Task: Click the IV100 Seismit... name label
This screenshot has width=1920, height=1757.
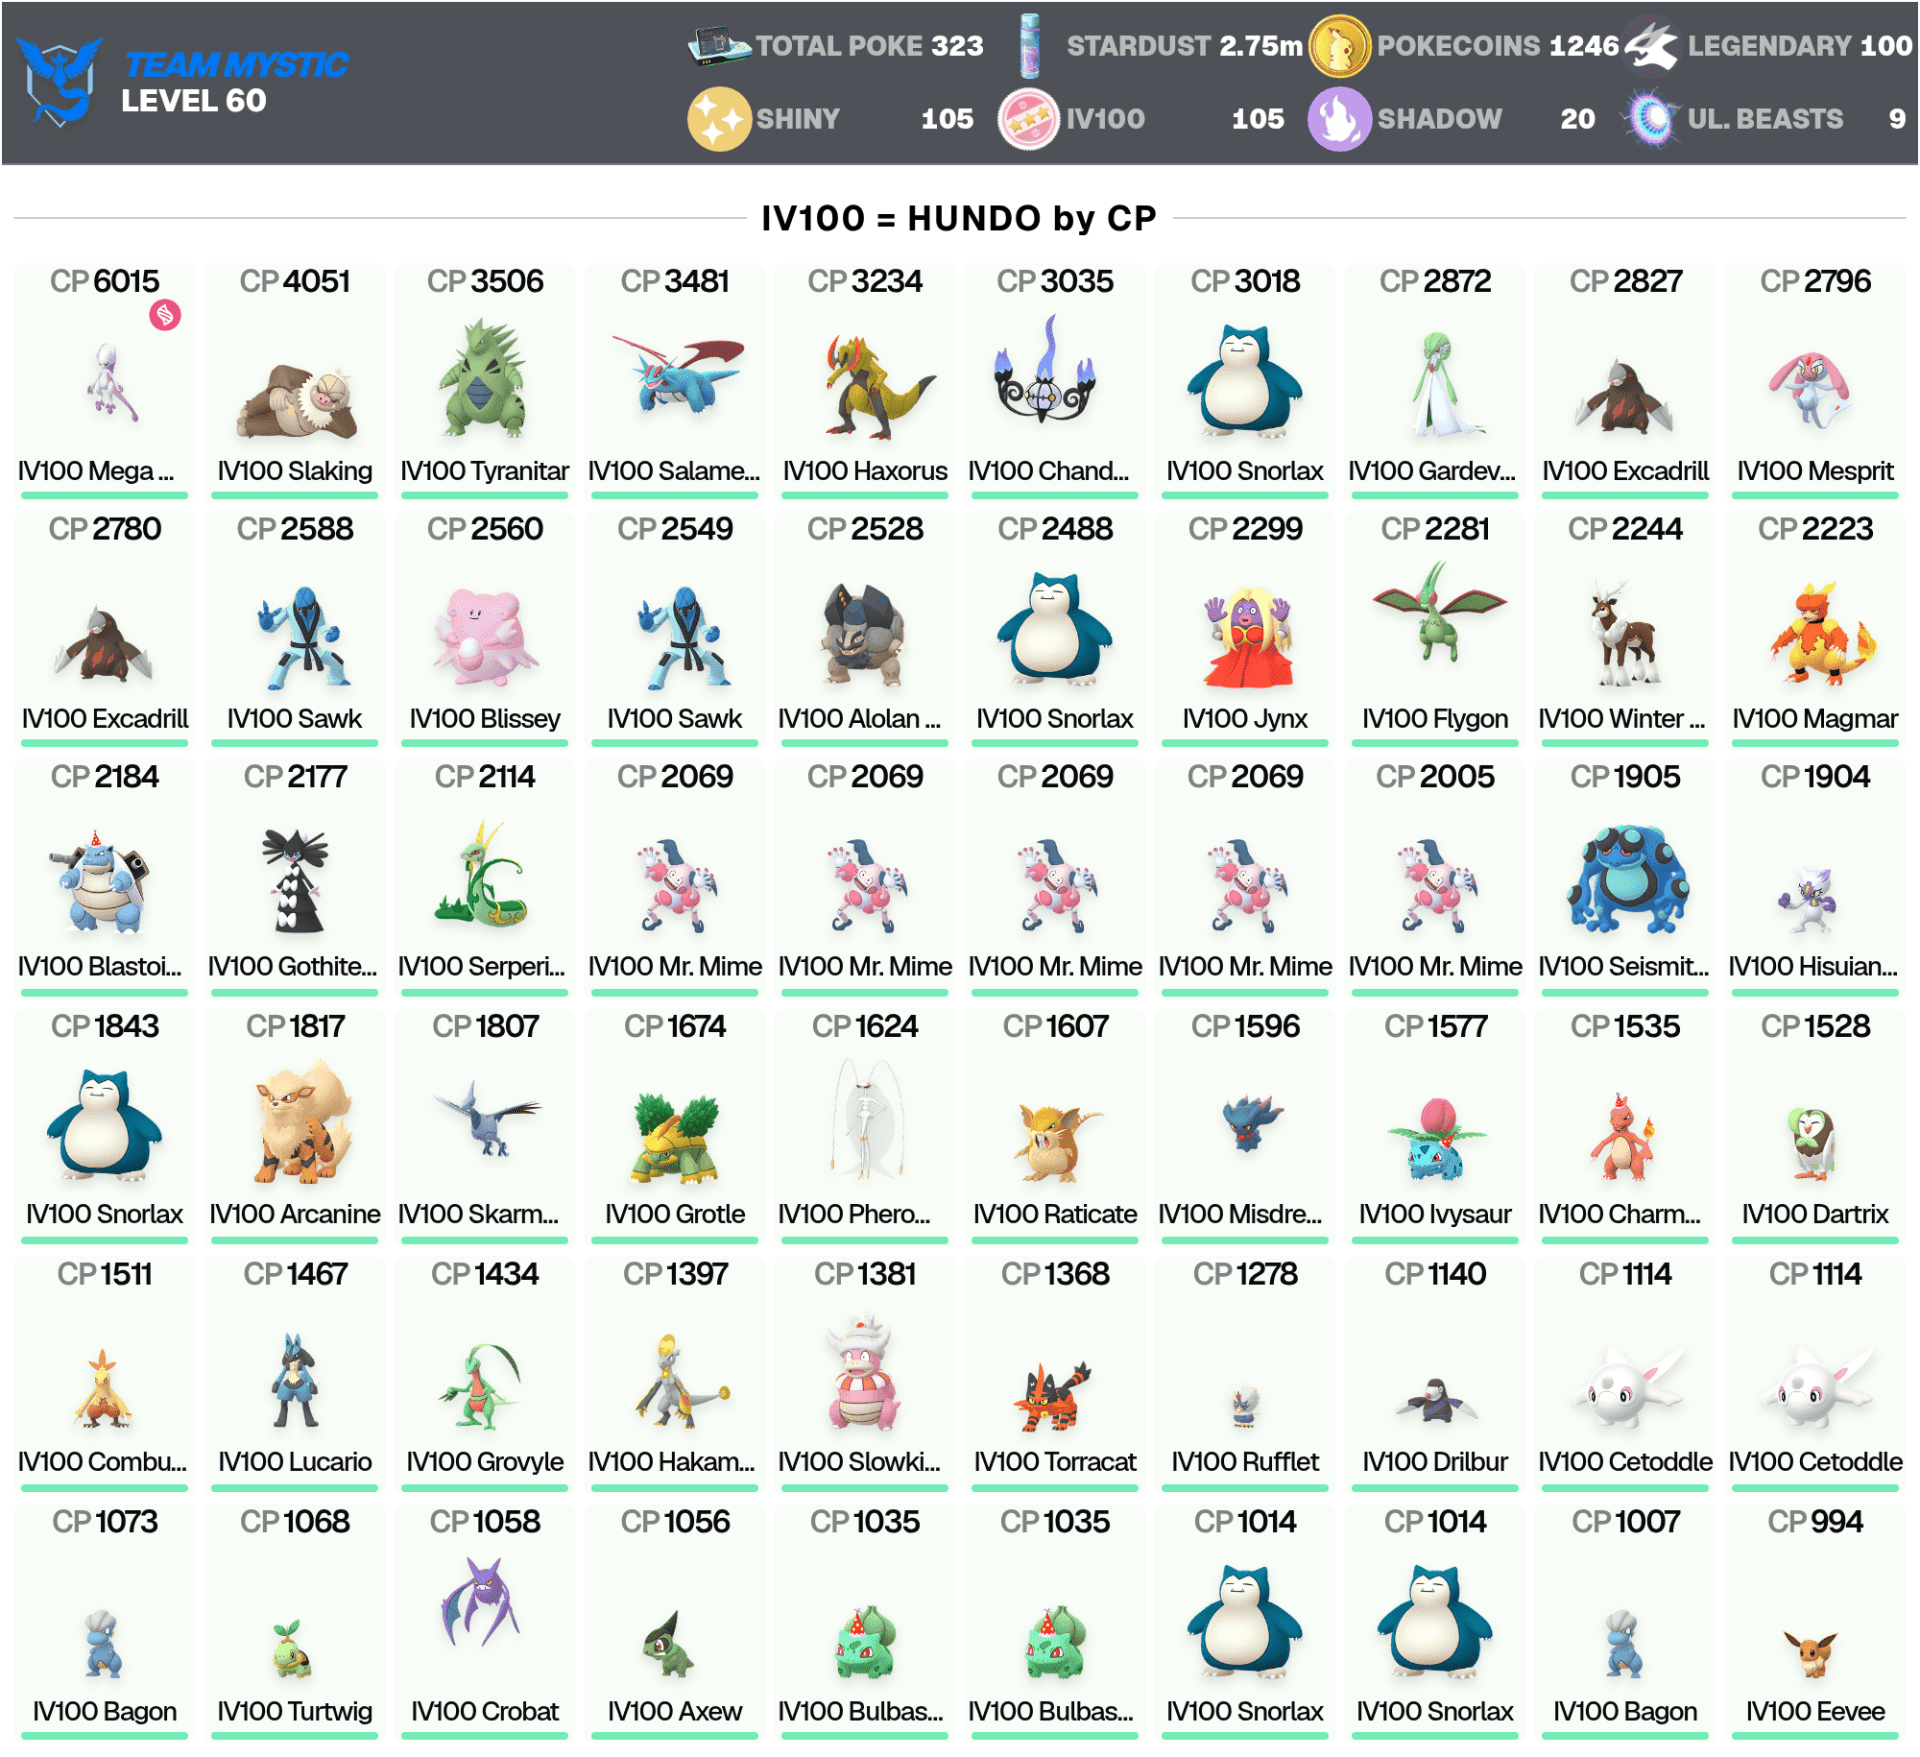Action: (1624, 966)
